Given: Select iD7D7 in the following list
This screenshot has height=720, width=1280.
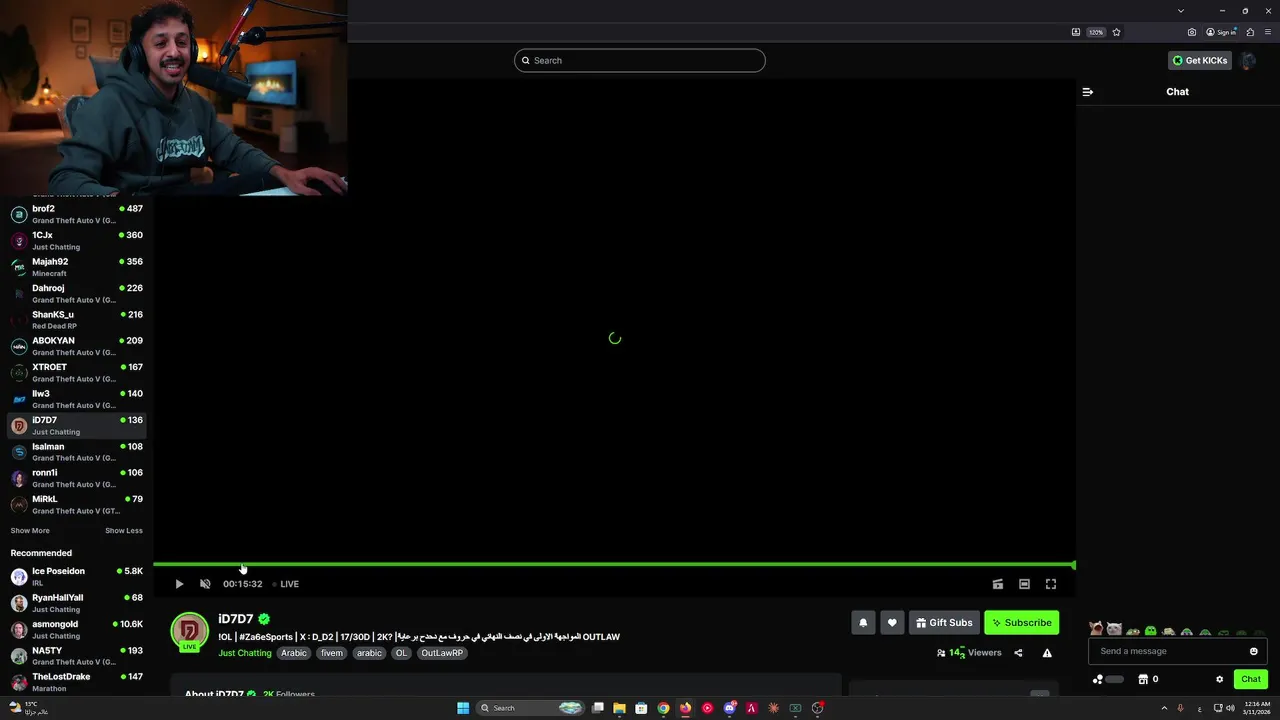Looking at the screenshot, I should pyautogui.click(x=76, y=426).
